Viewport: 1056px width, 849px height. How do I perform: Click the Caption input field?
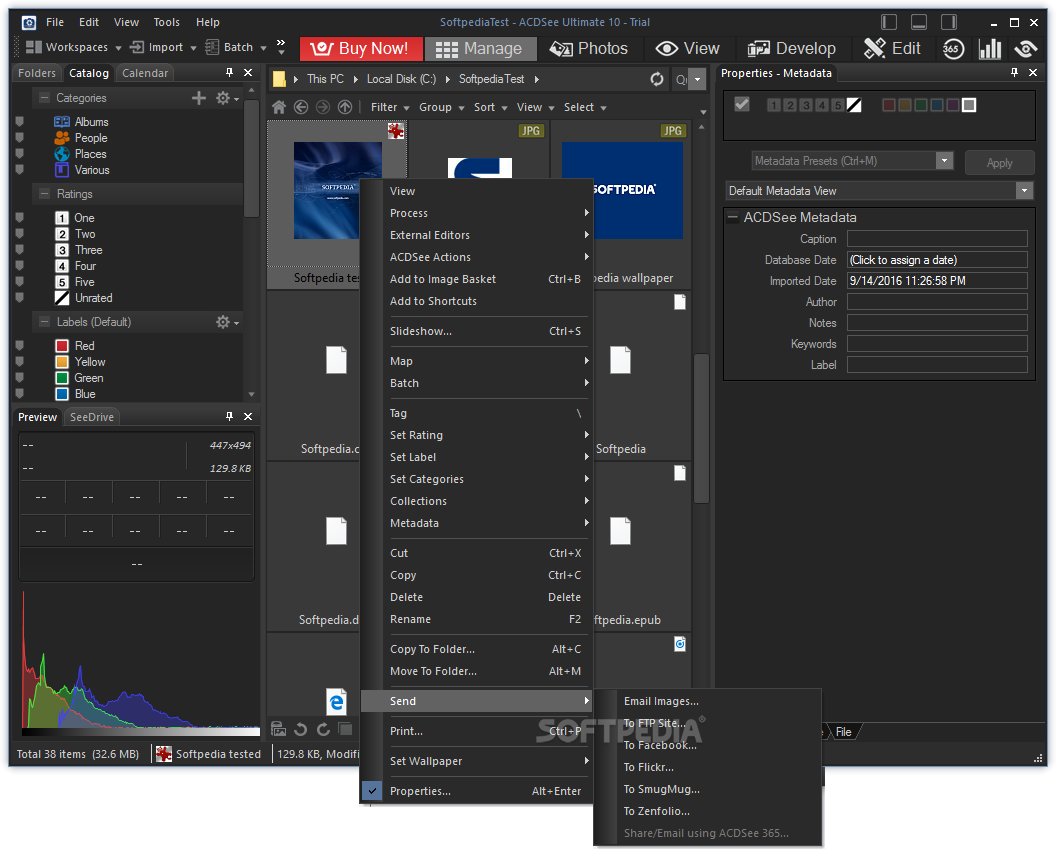[x=937, y=238]
